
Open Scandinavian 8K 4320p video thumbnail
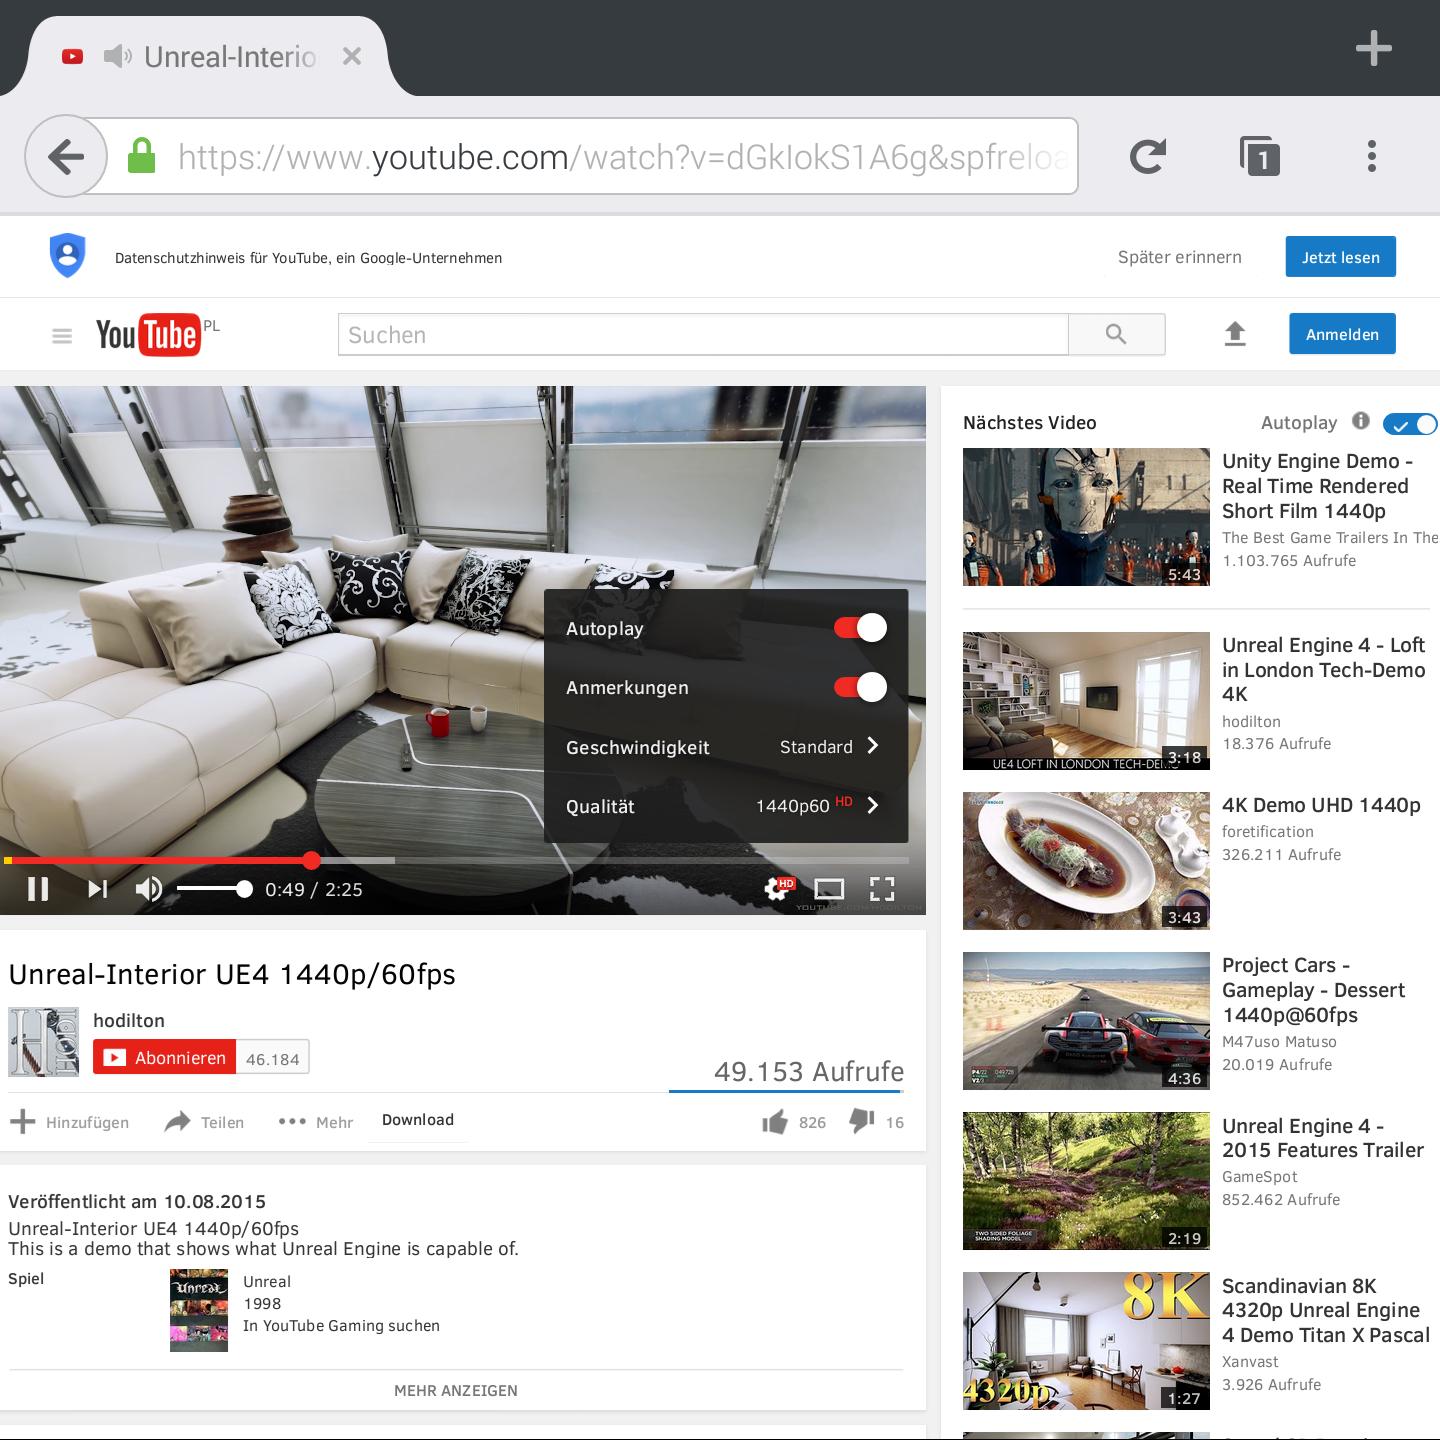[x=1086, y=1341]
